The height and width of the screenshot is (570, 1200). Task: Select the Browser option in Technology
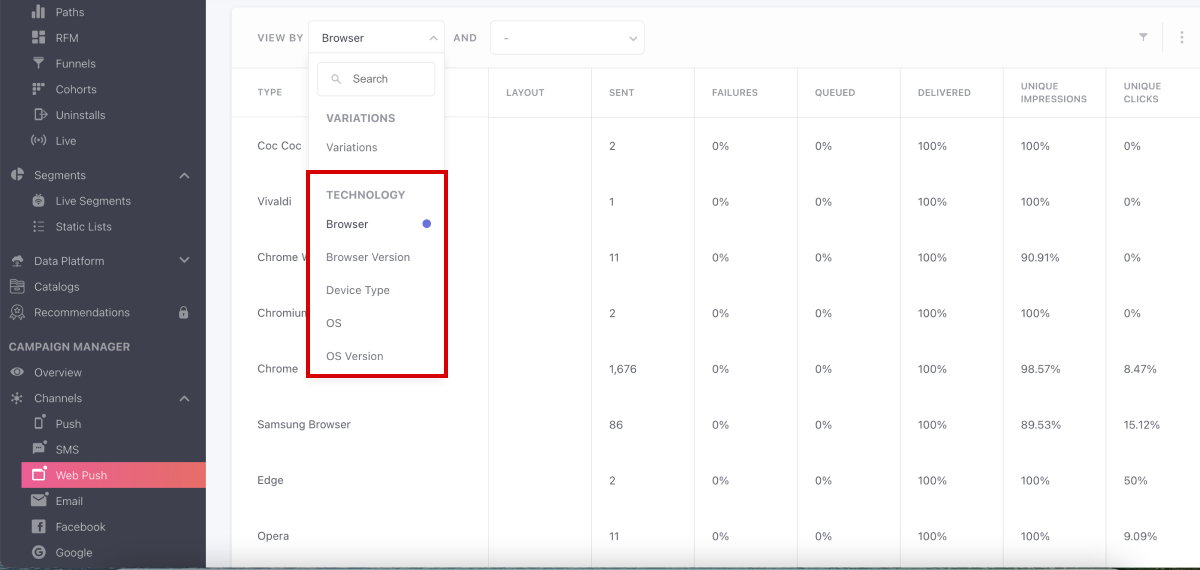click(x=347, y=224)
